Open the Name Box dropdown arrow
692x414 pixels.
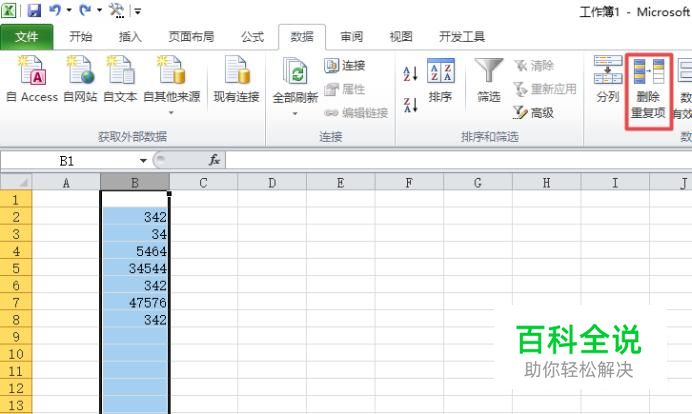143,161
